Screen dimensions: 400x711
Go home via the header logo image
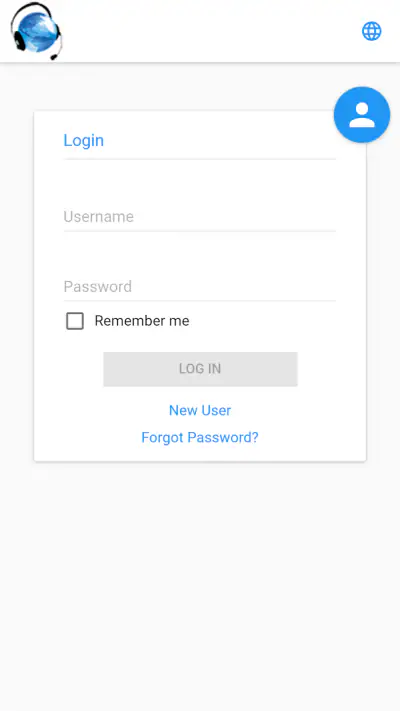pyautogui.click(x=36, y=31)
